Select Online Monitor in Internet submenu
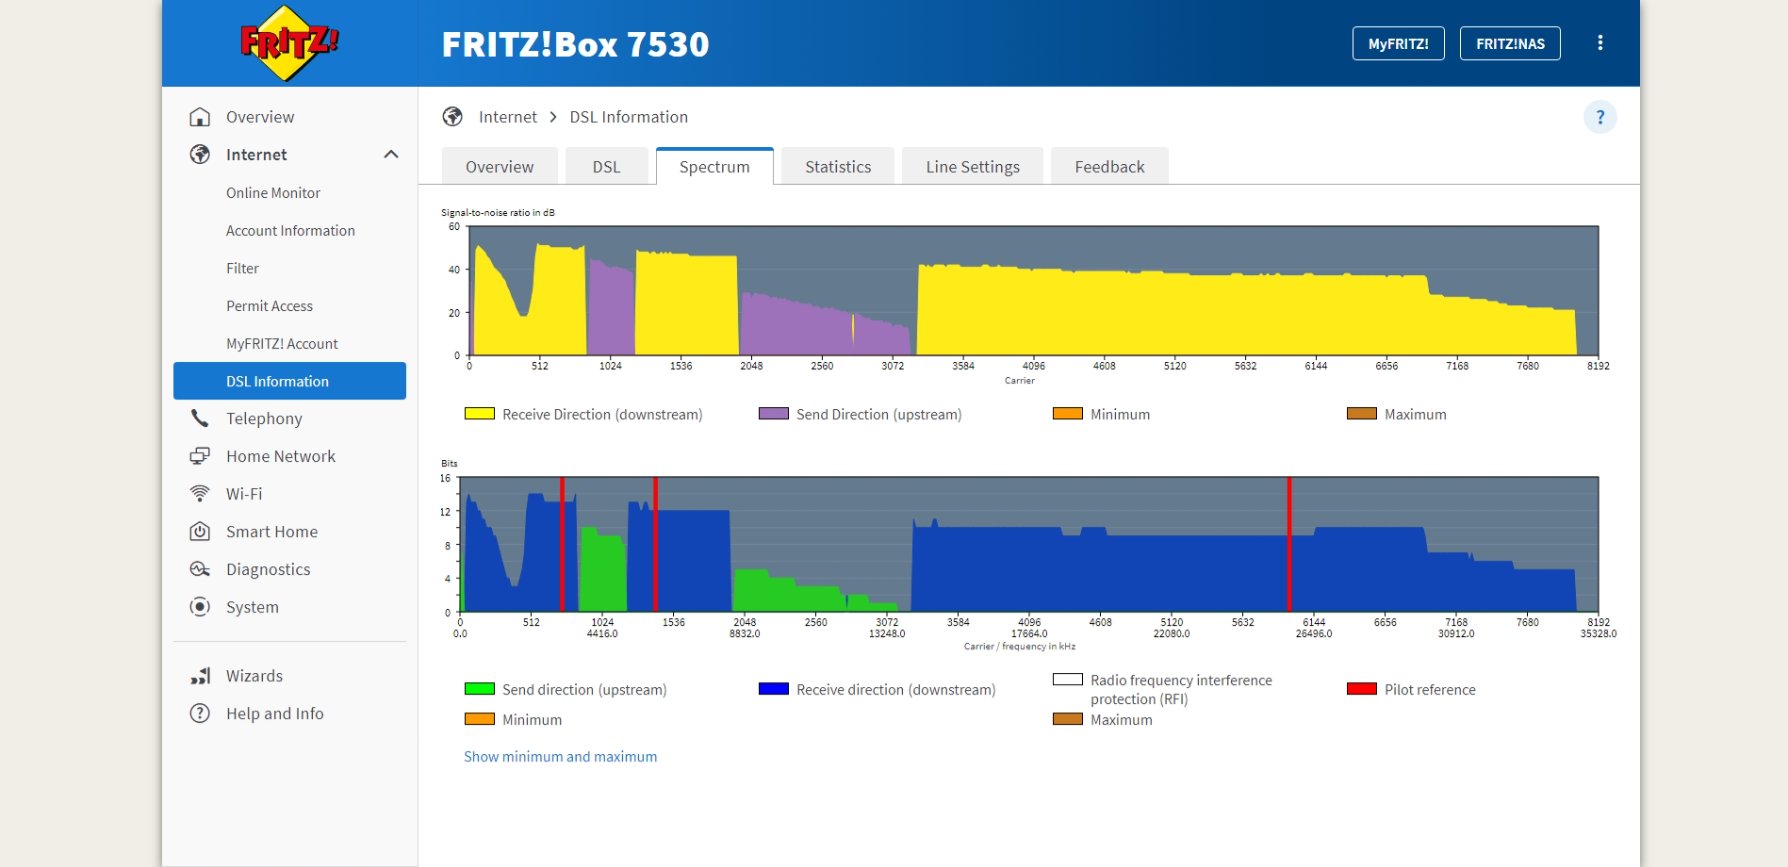 [x=273, y=193]
